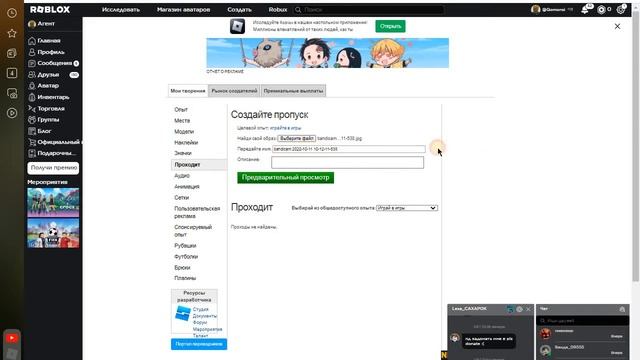Select Аудио in the creations list
The width and height of the screenshot is (640, 360).
tap(182, 176)
